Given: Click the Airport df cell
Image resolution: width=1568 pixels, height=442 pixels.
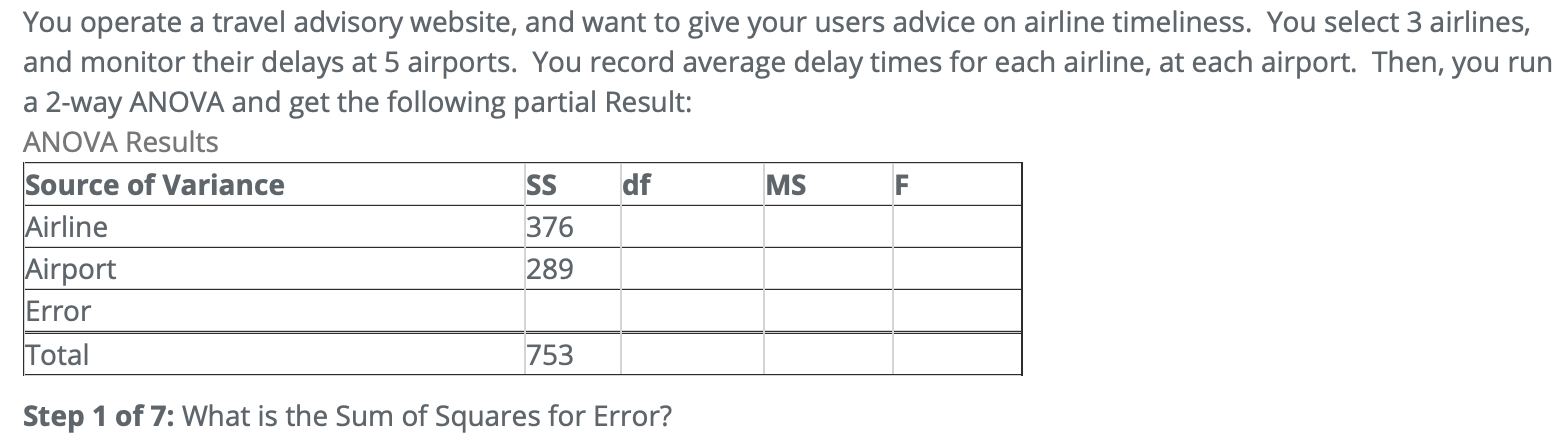Looking at the screenshot, I should [x=691, y=269].
